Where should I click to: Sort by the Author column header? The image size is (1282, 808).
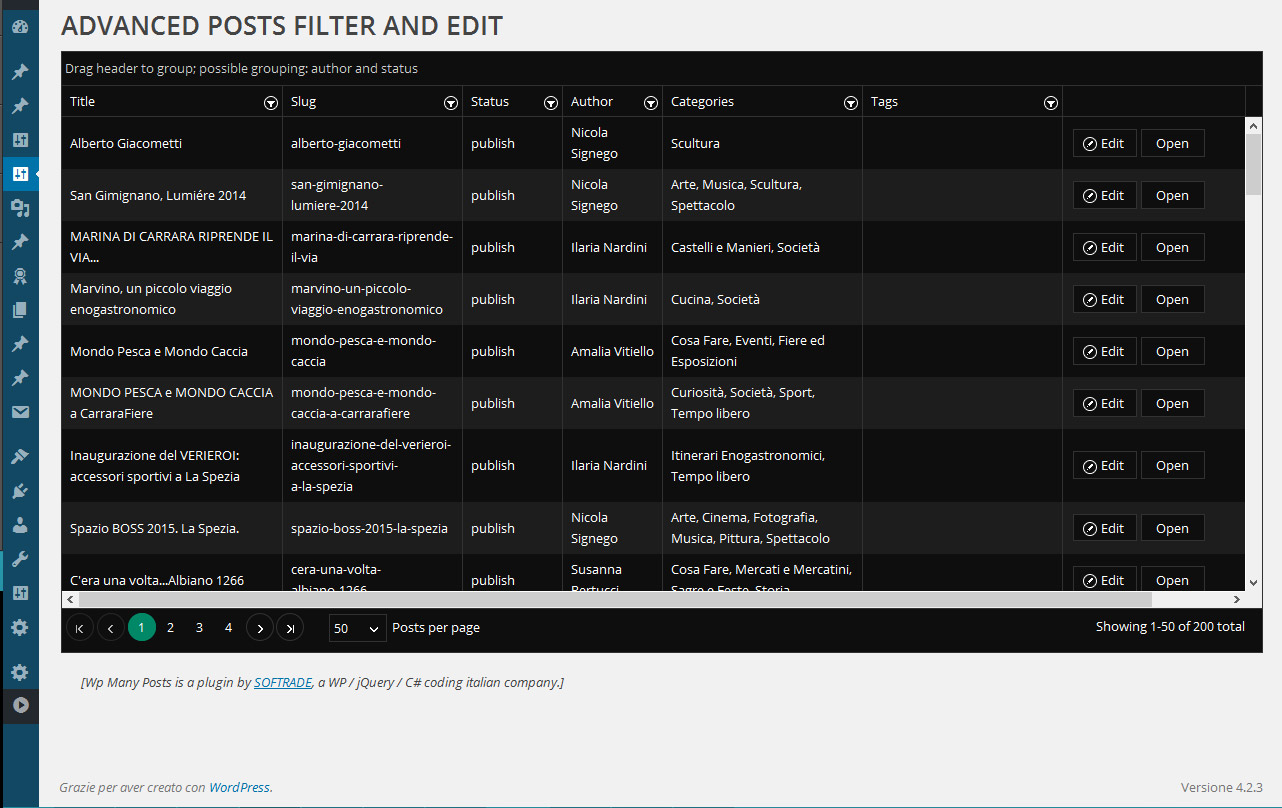click(592, 101)
